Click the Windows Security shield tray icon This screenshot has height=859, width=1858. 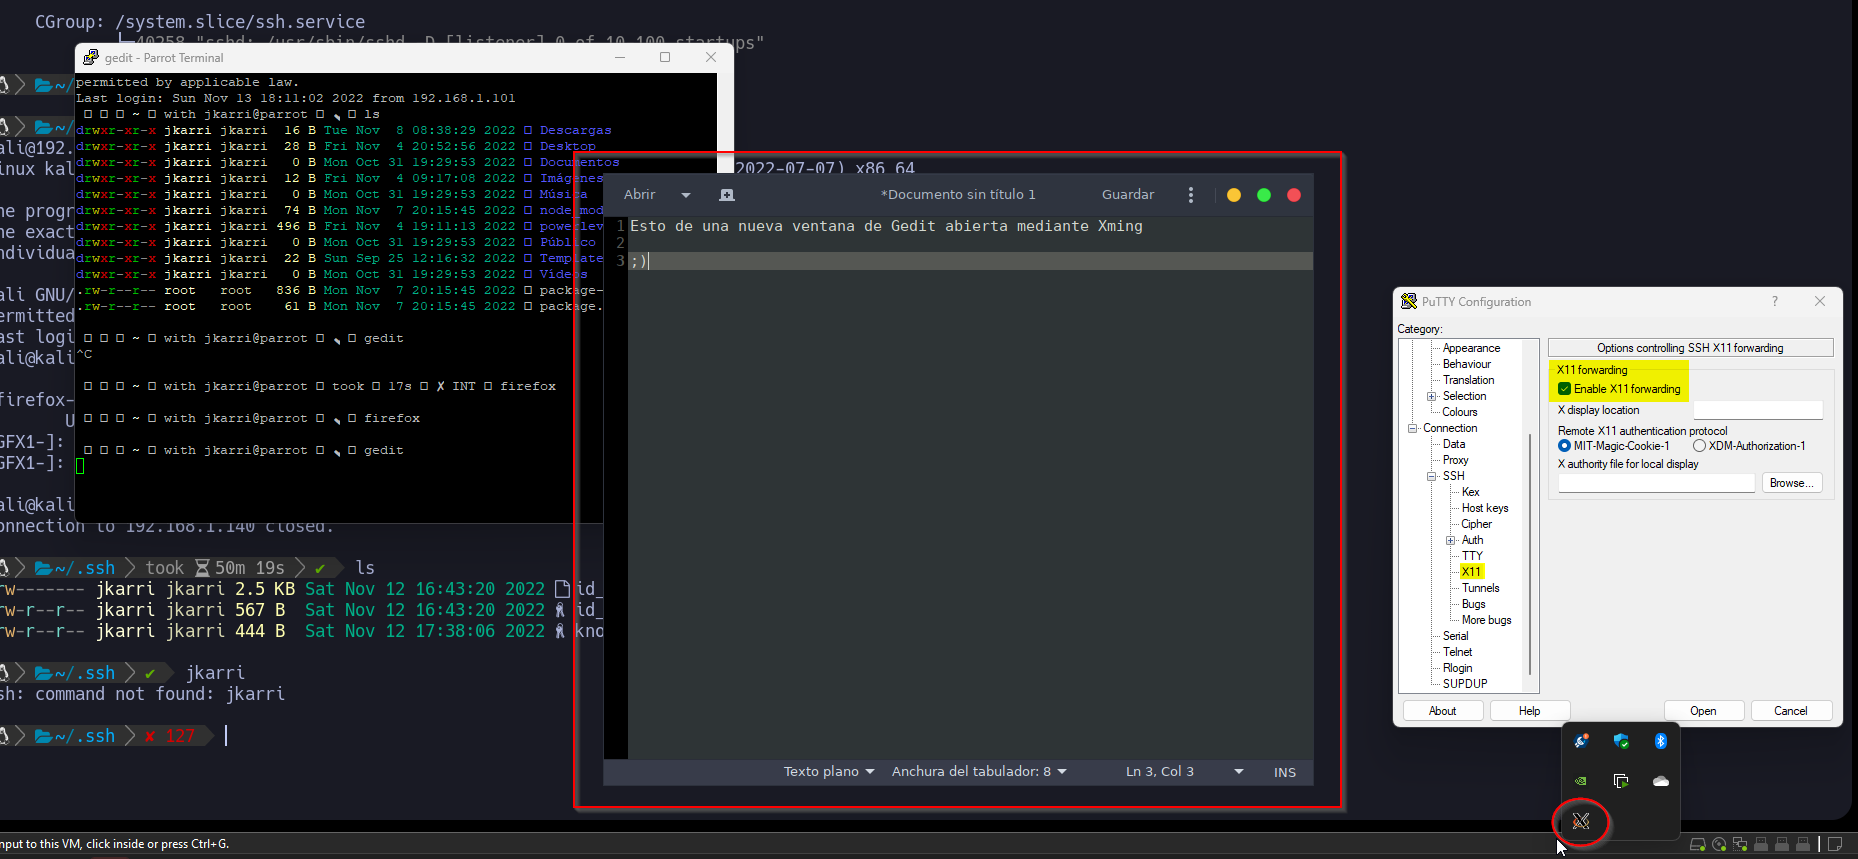point(1621,741)
